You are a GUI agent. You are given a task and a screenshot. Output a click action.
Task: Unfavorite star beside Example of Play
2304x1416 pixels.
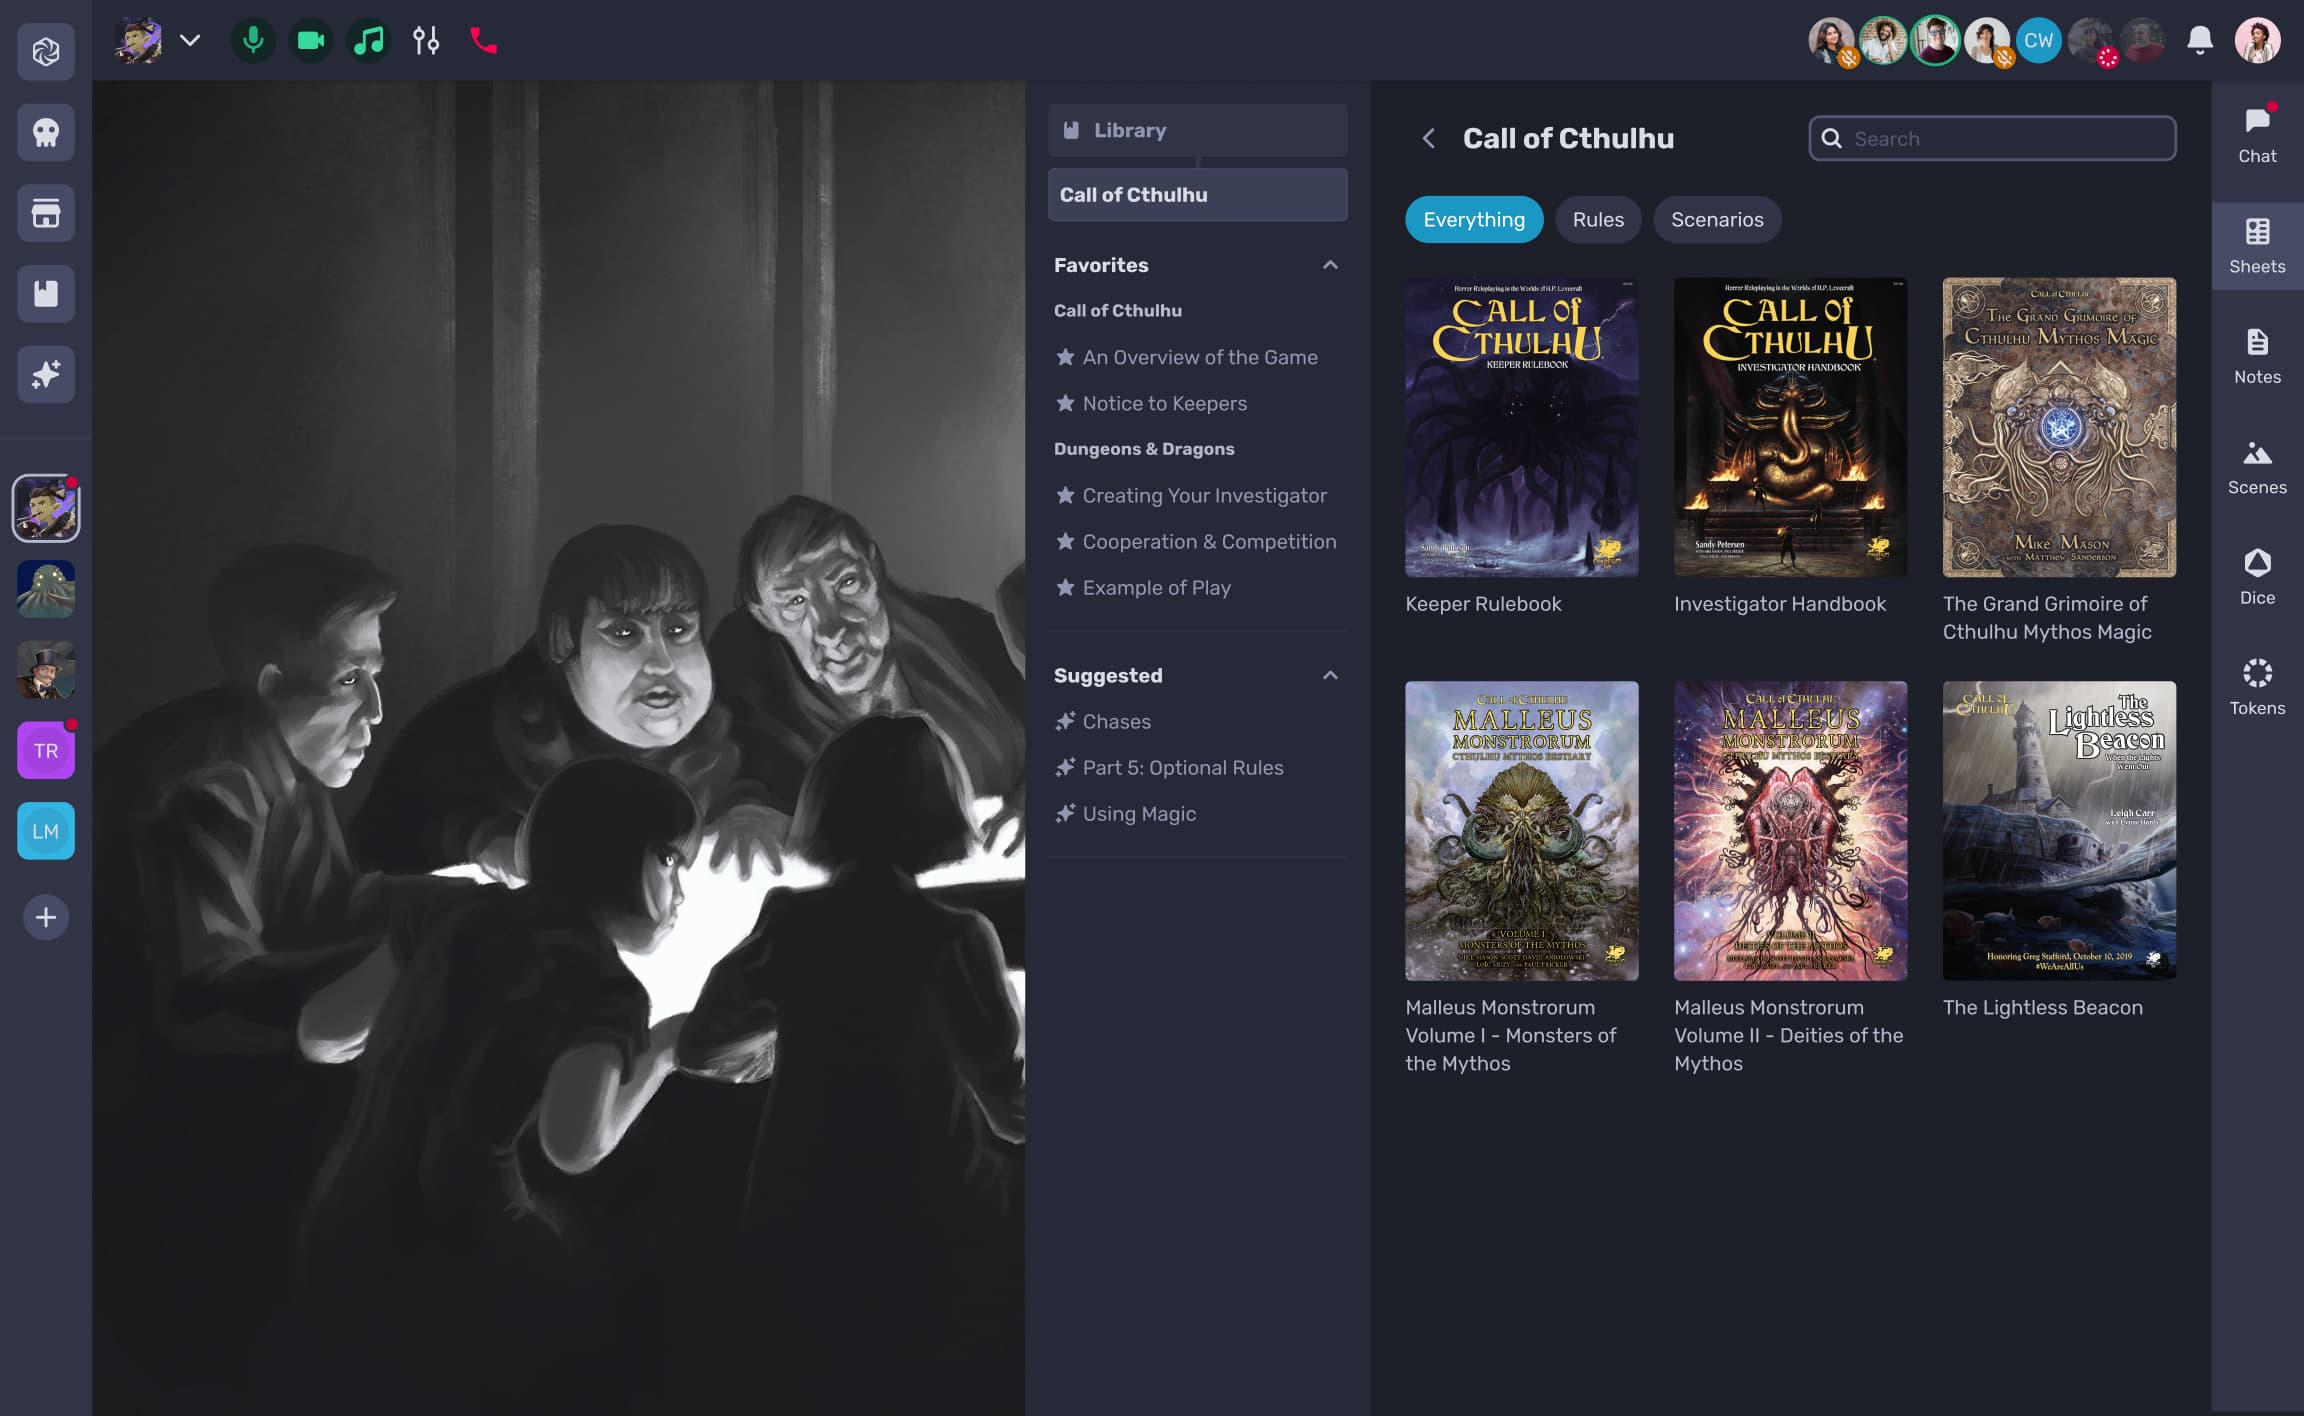click(1065, 587)
